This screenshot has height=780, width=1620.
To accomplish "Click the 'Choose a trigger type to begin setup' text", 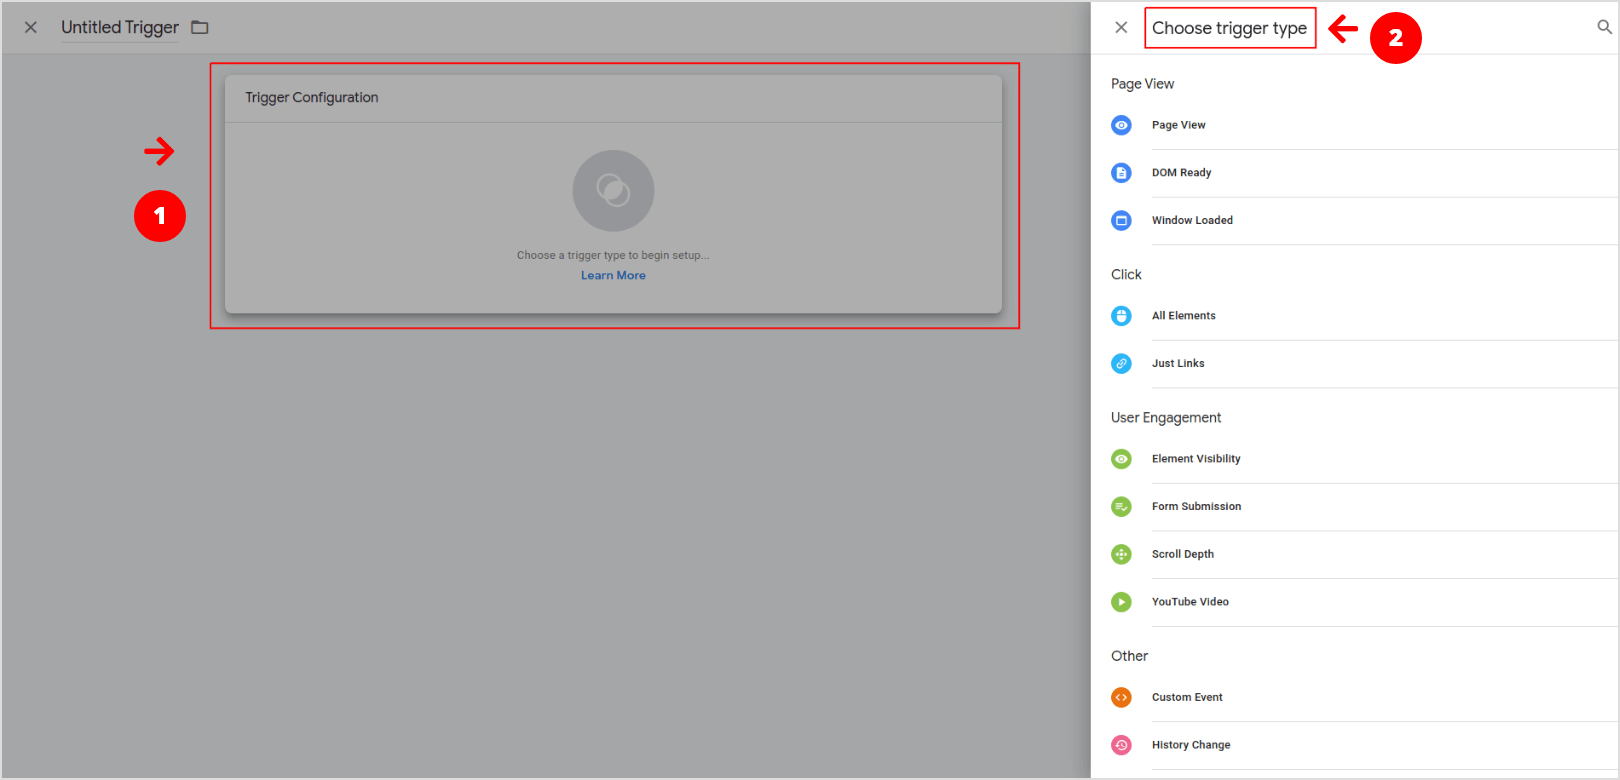I will [613, 255].
